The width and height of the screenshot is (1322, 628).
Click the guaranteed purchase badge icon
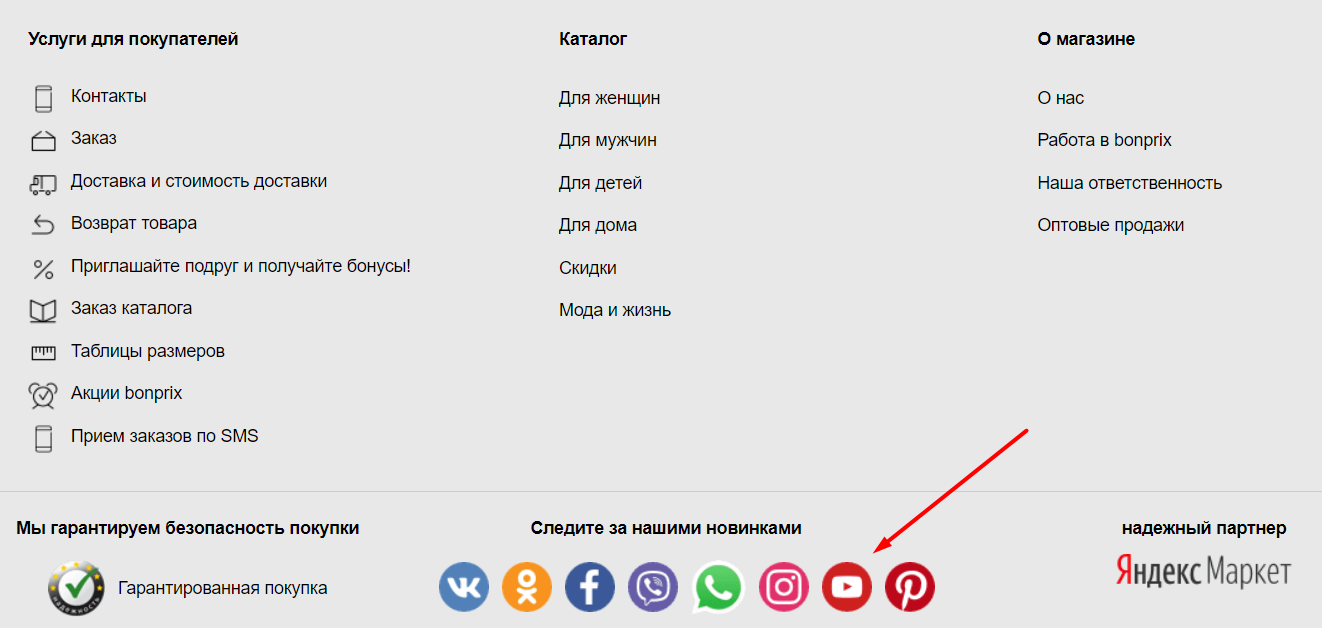[x=76, y=588]
